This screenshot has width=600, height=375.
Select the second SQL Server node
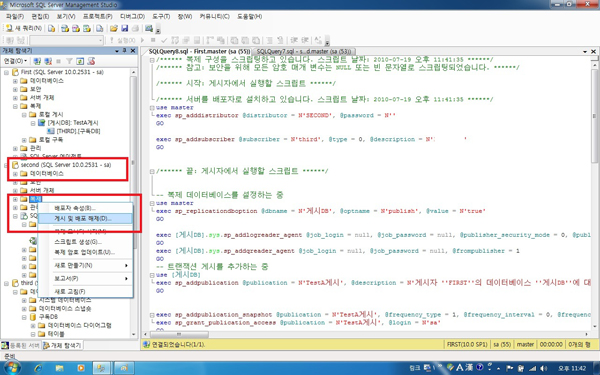point(65,165)
